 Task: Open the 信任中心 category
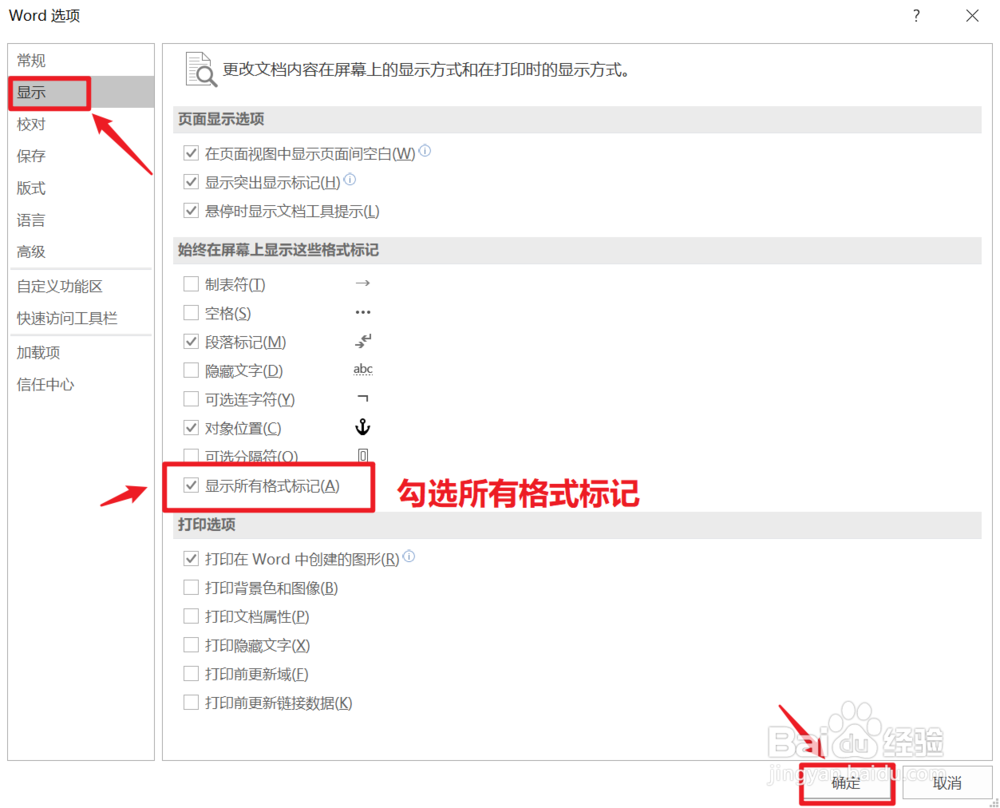pos(81,385)
